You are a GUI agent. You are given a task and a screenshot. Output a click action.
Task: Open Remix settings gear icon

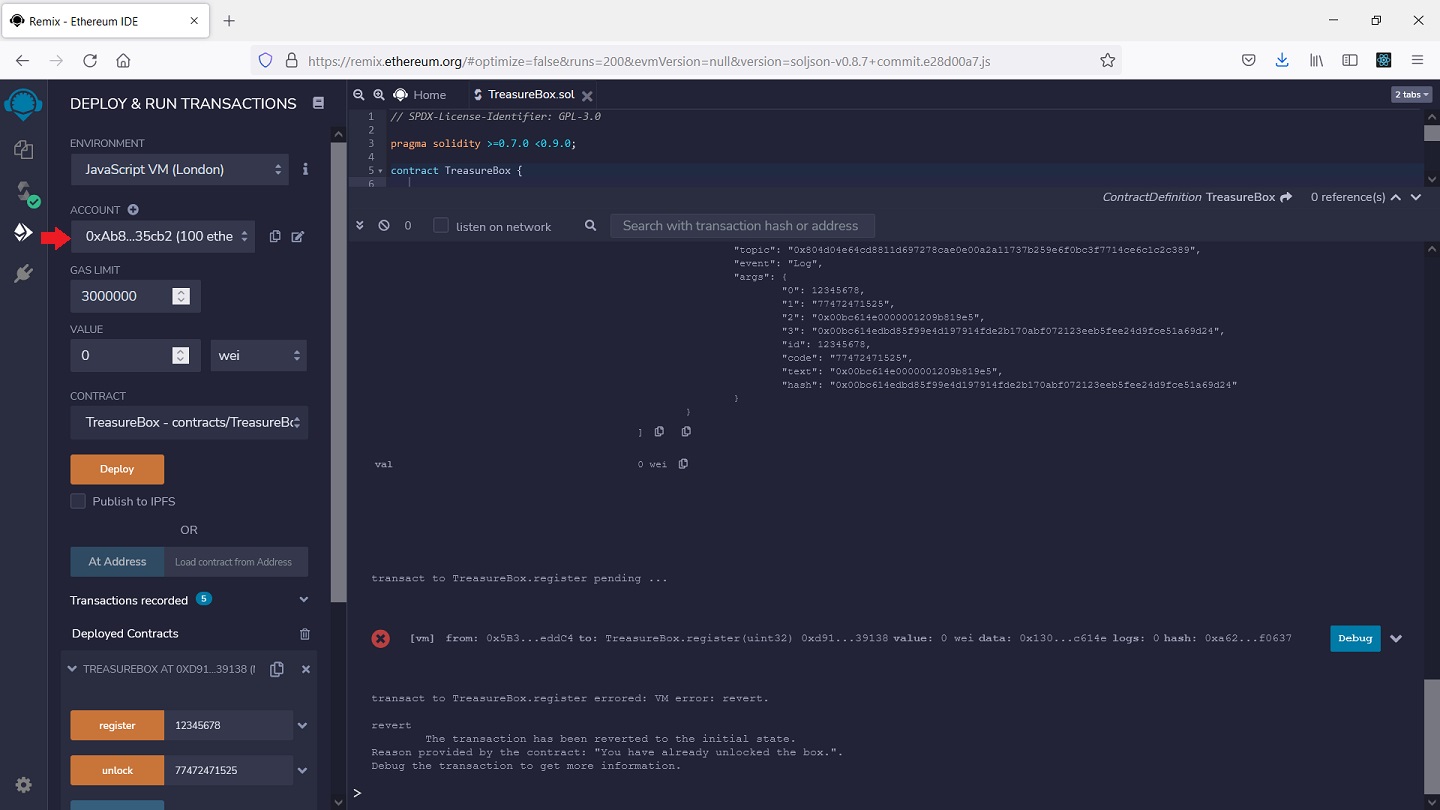(x=23, y=785)
